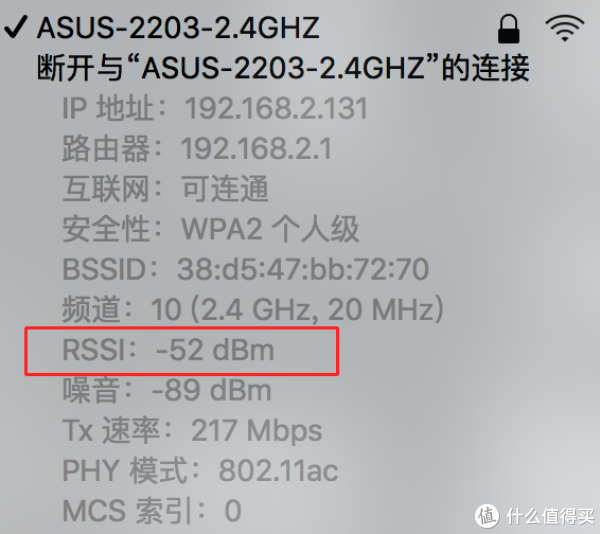Click the 安全性 WPA2 个人级 row

coord(211,229)
